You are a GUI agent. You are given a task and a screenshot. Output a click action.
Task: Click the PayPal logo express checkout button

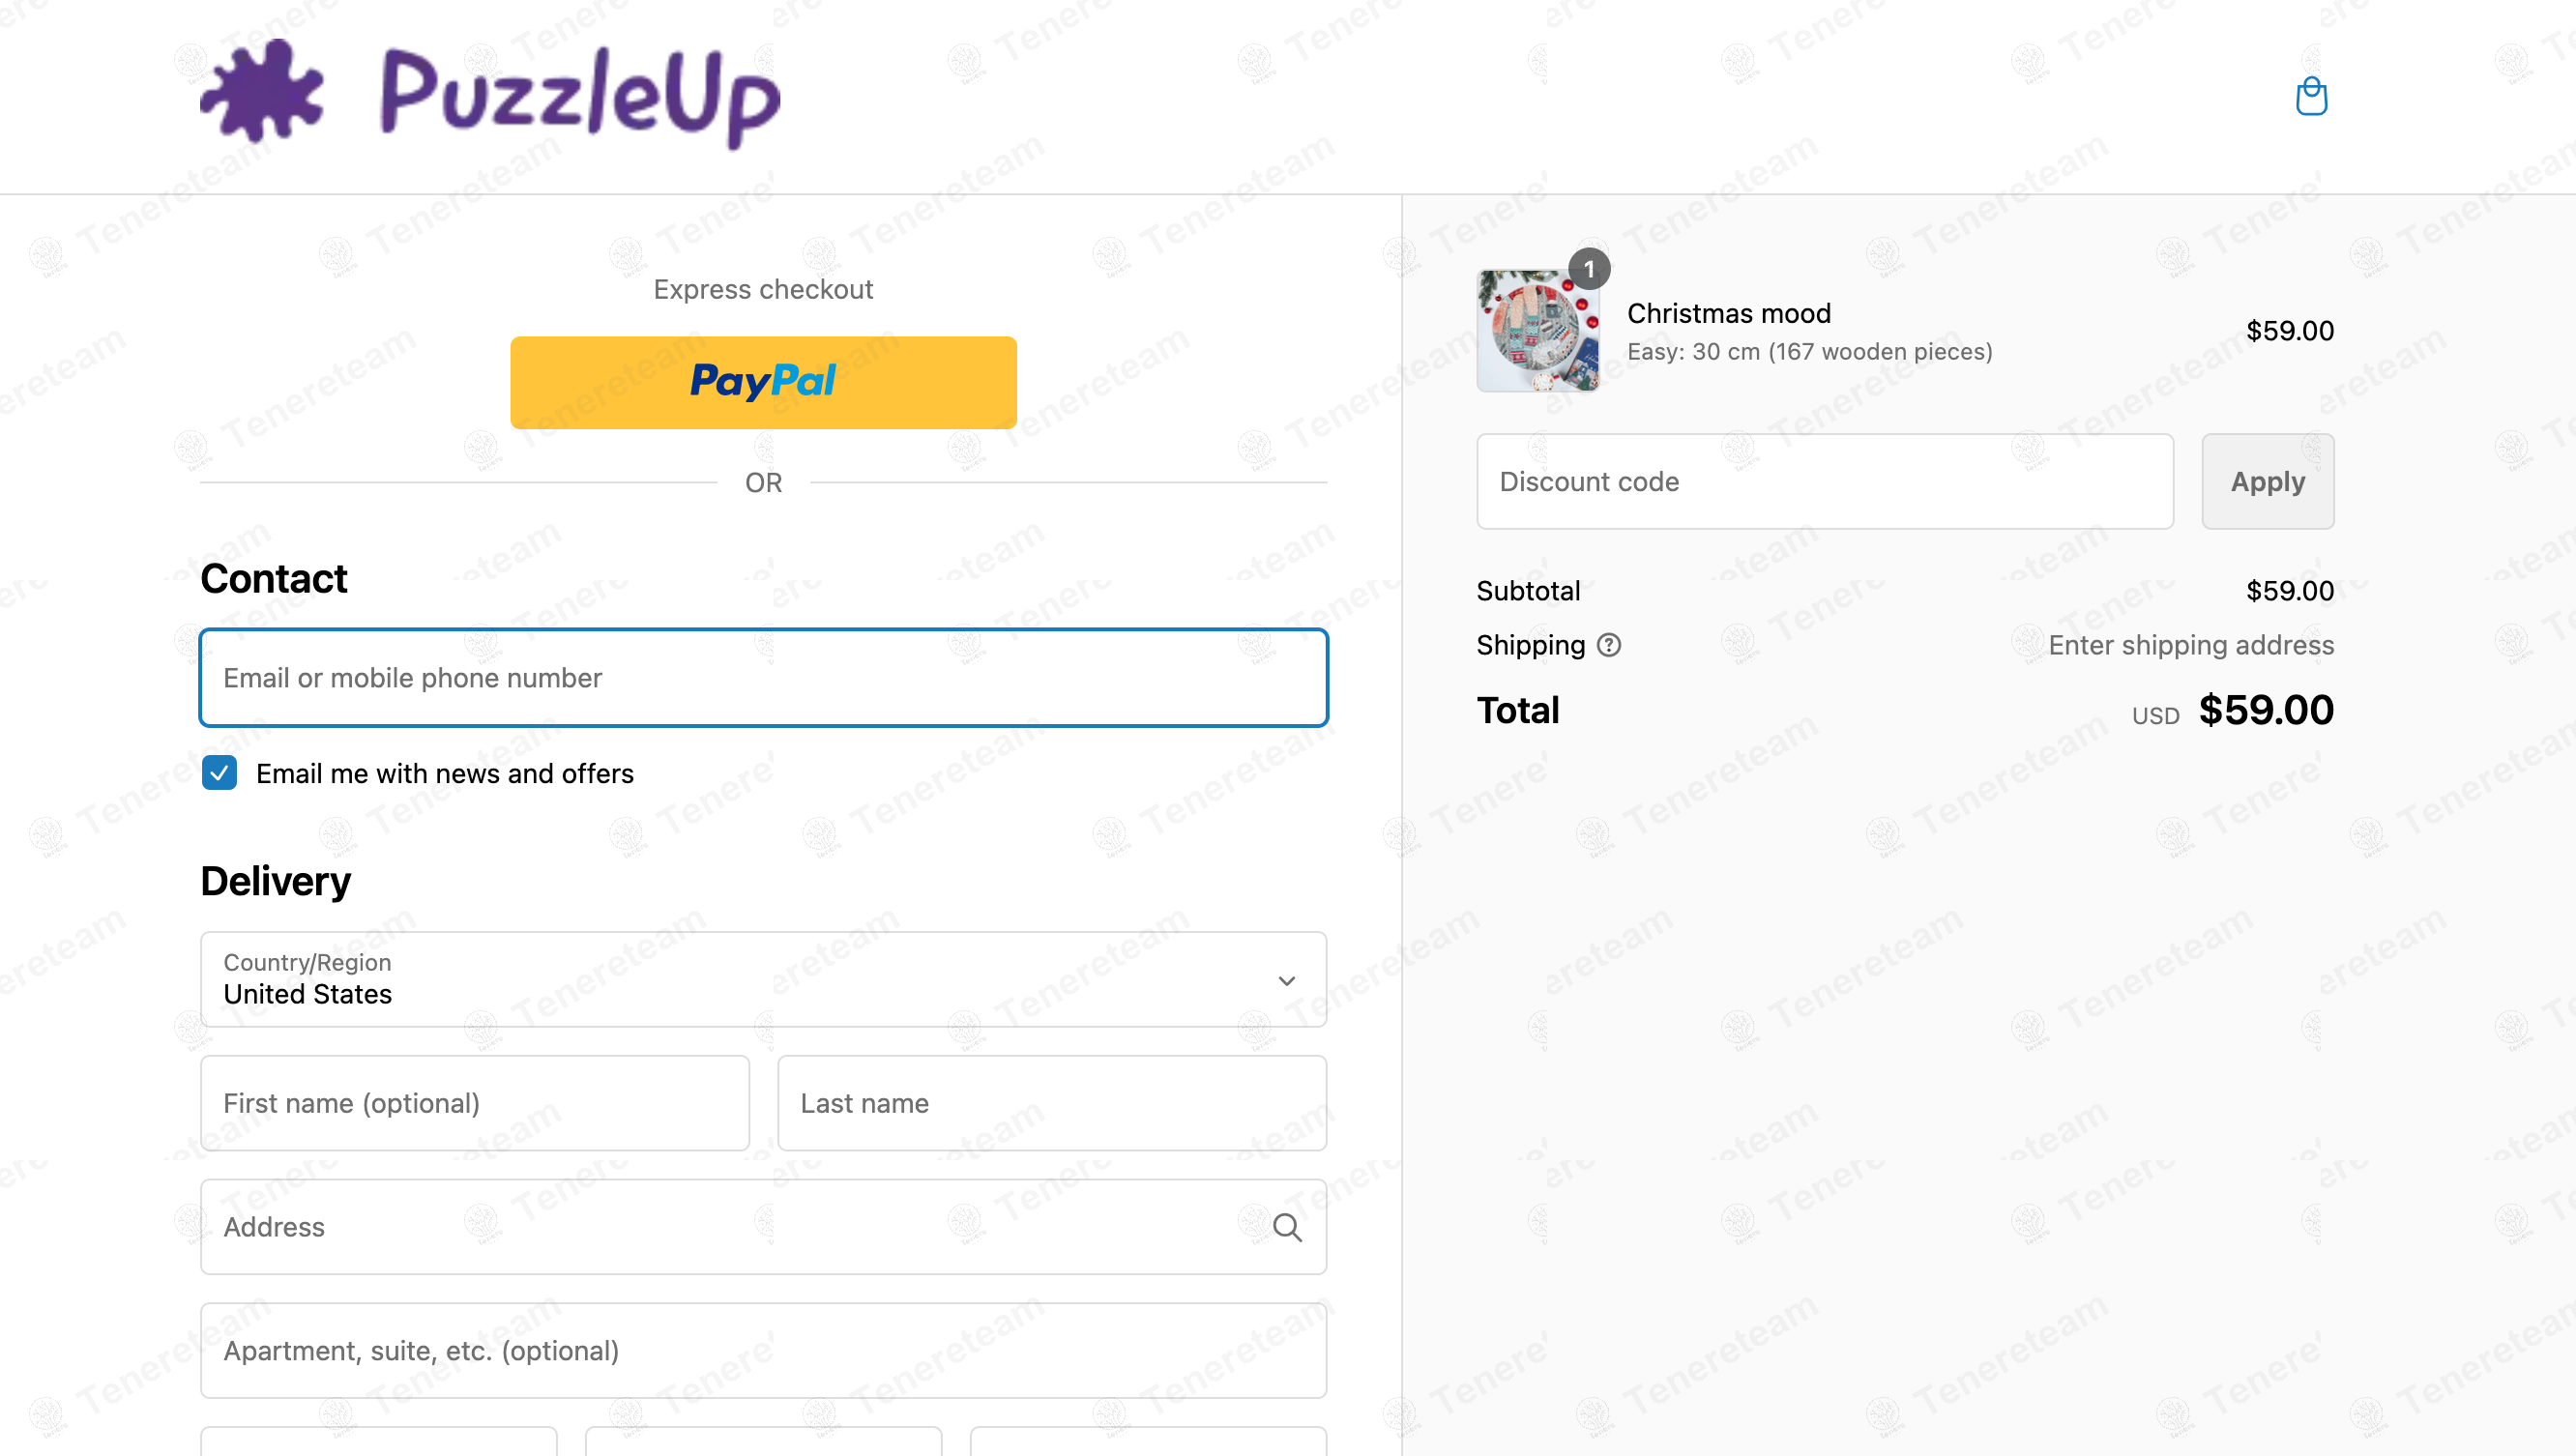coord(763,382)
